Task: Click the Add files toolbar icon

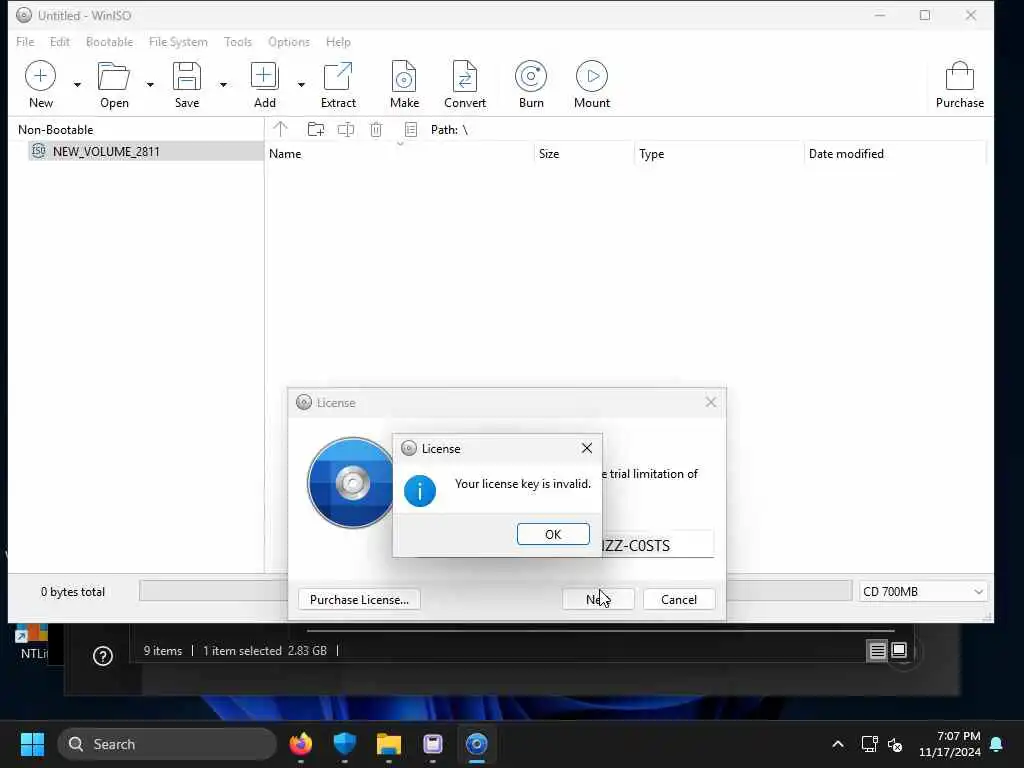Action: (264, 84)
